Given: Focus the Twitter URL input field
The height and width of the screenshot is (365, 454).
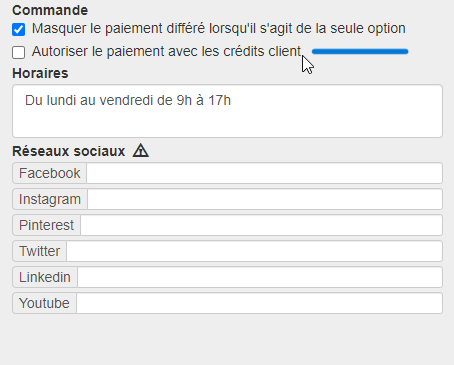Looking at the screenshot, I should pos(254,251).
